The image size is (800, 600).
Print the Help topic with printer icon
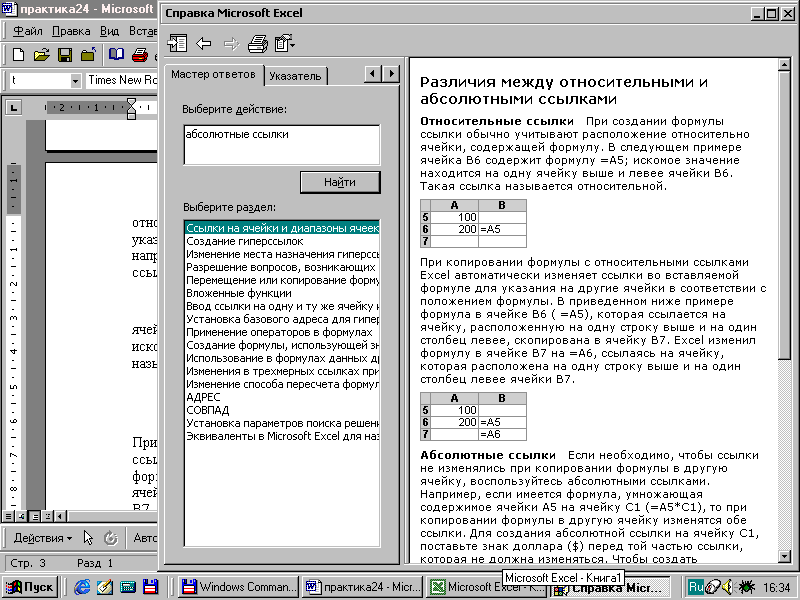[258, 44]
